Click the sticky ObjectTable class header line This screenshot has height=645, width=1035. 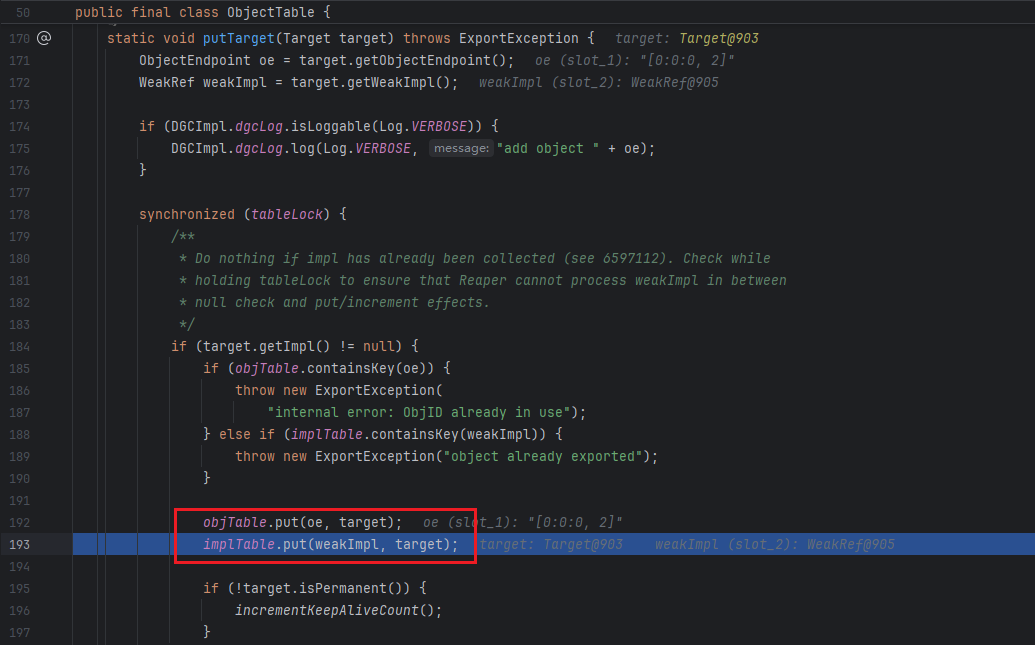[202, 13]
